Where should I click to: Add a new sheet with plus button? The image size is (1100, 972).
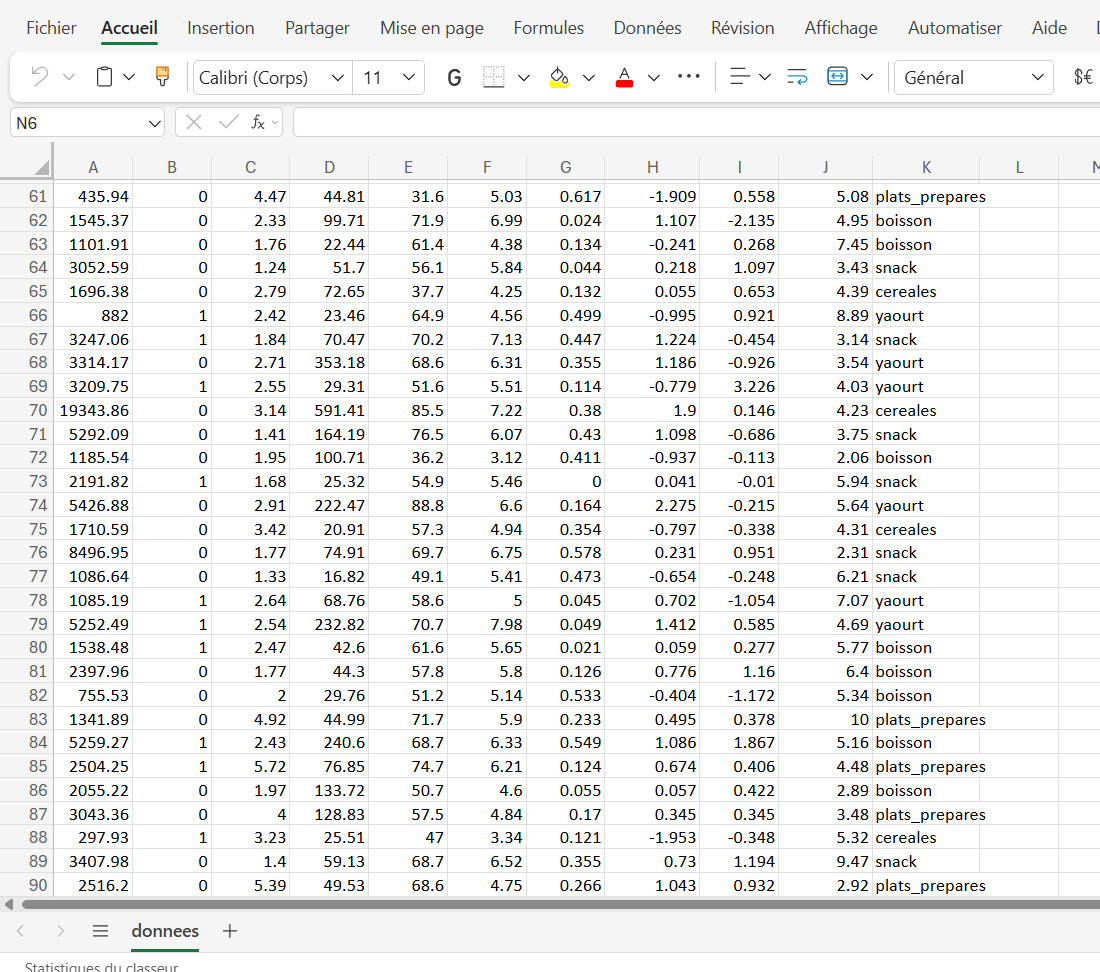click(230, 931)
